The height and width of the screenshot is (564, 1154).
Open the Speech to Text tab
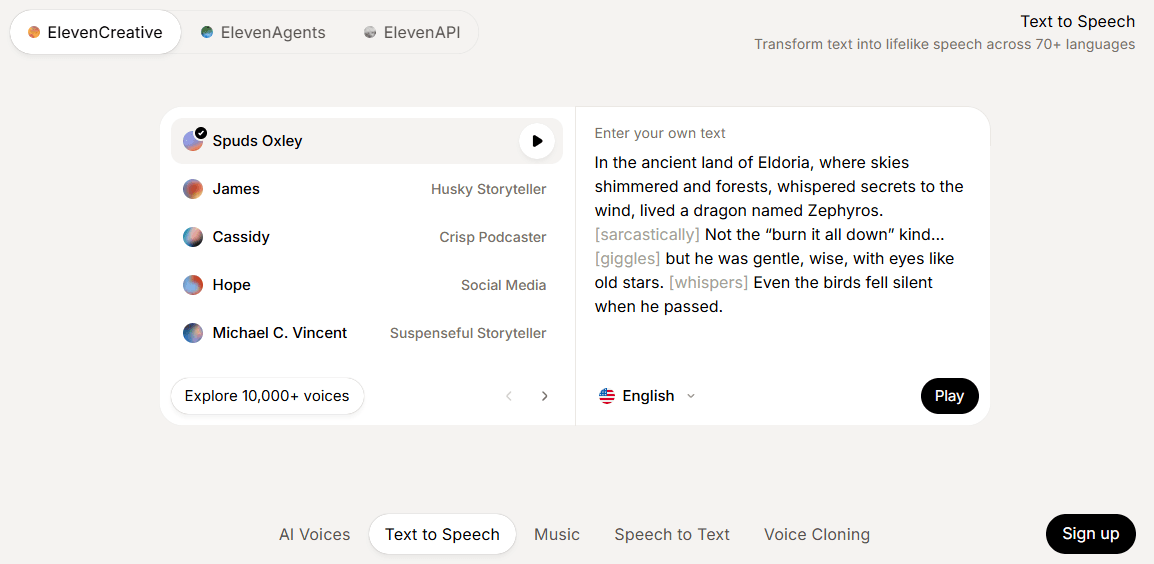(x=672, y=535)
